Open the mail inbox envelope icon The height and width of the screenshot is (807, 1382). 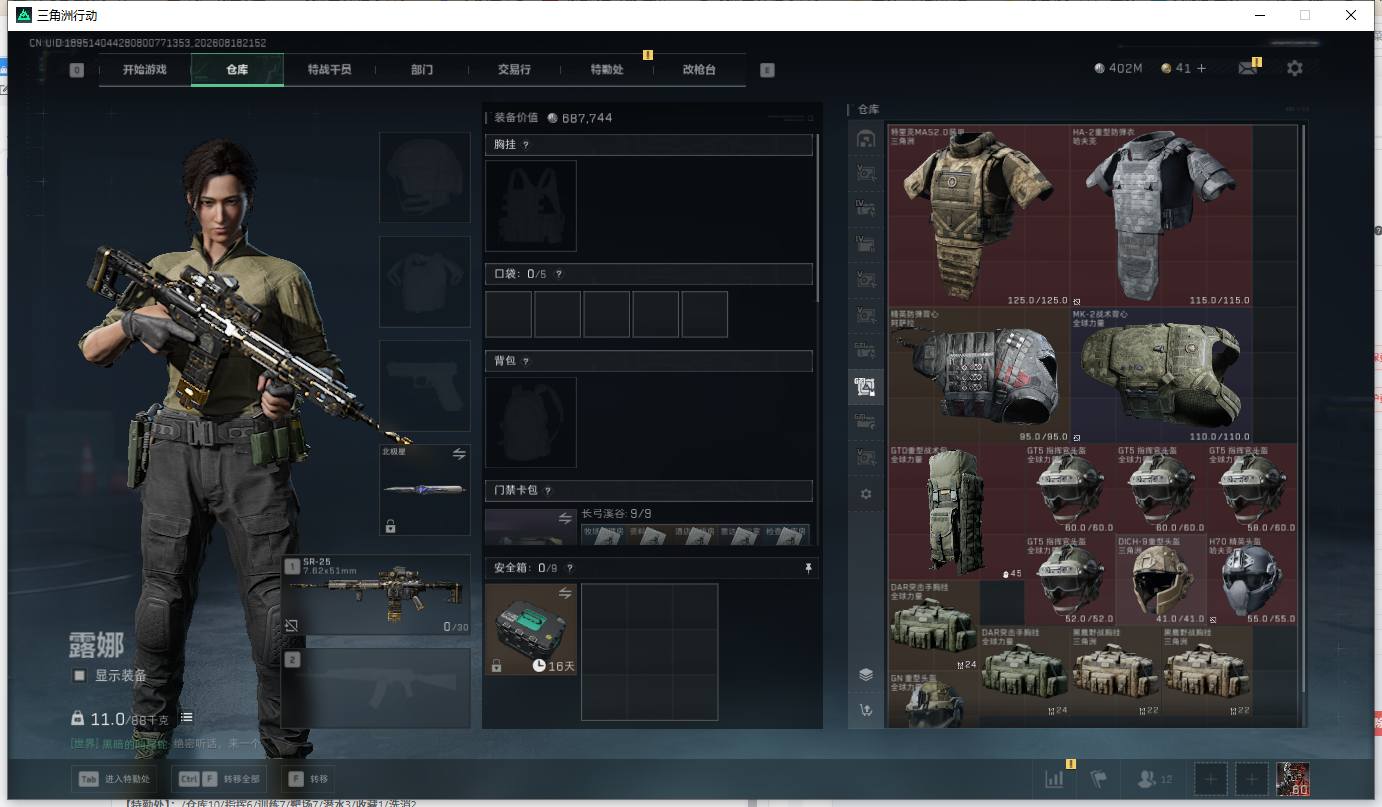pyautogui.click(x=1247, y=68)
